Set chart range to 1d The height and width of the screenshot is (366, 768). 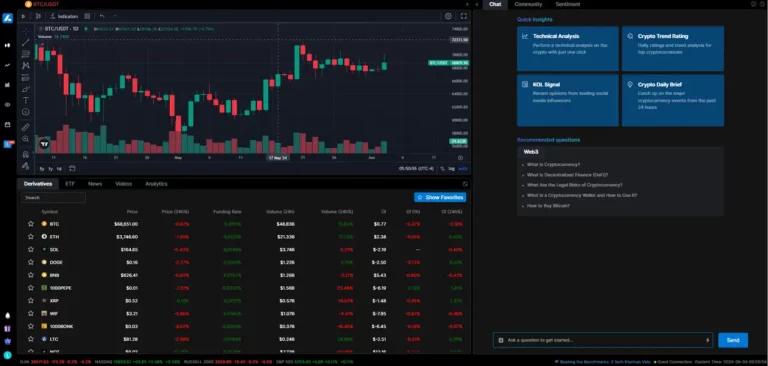(x=59, y=169)
